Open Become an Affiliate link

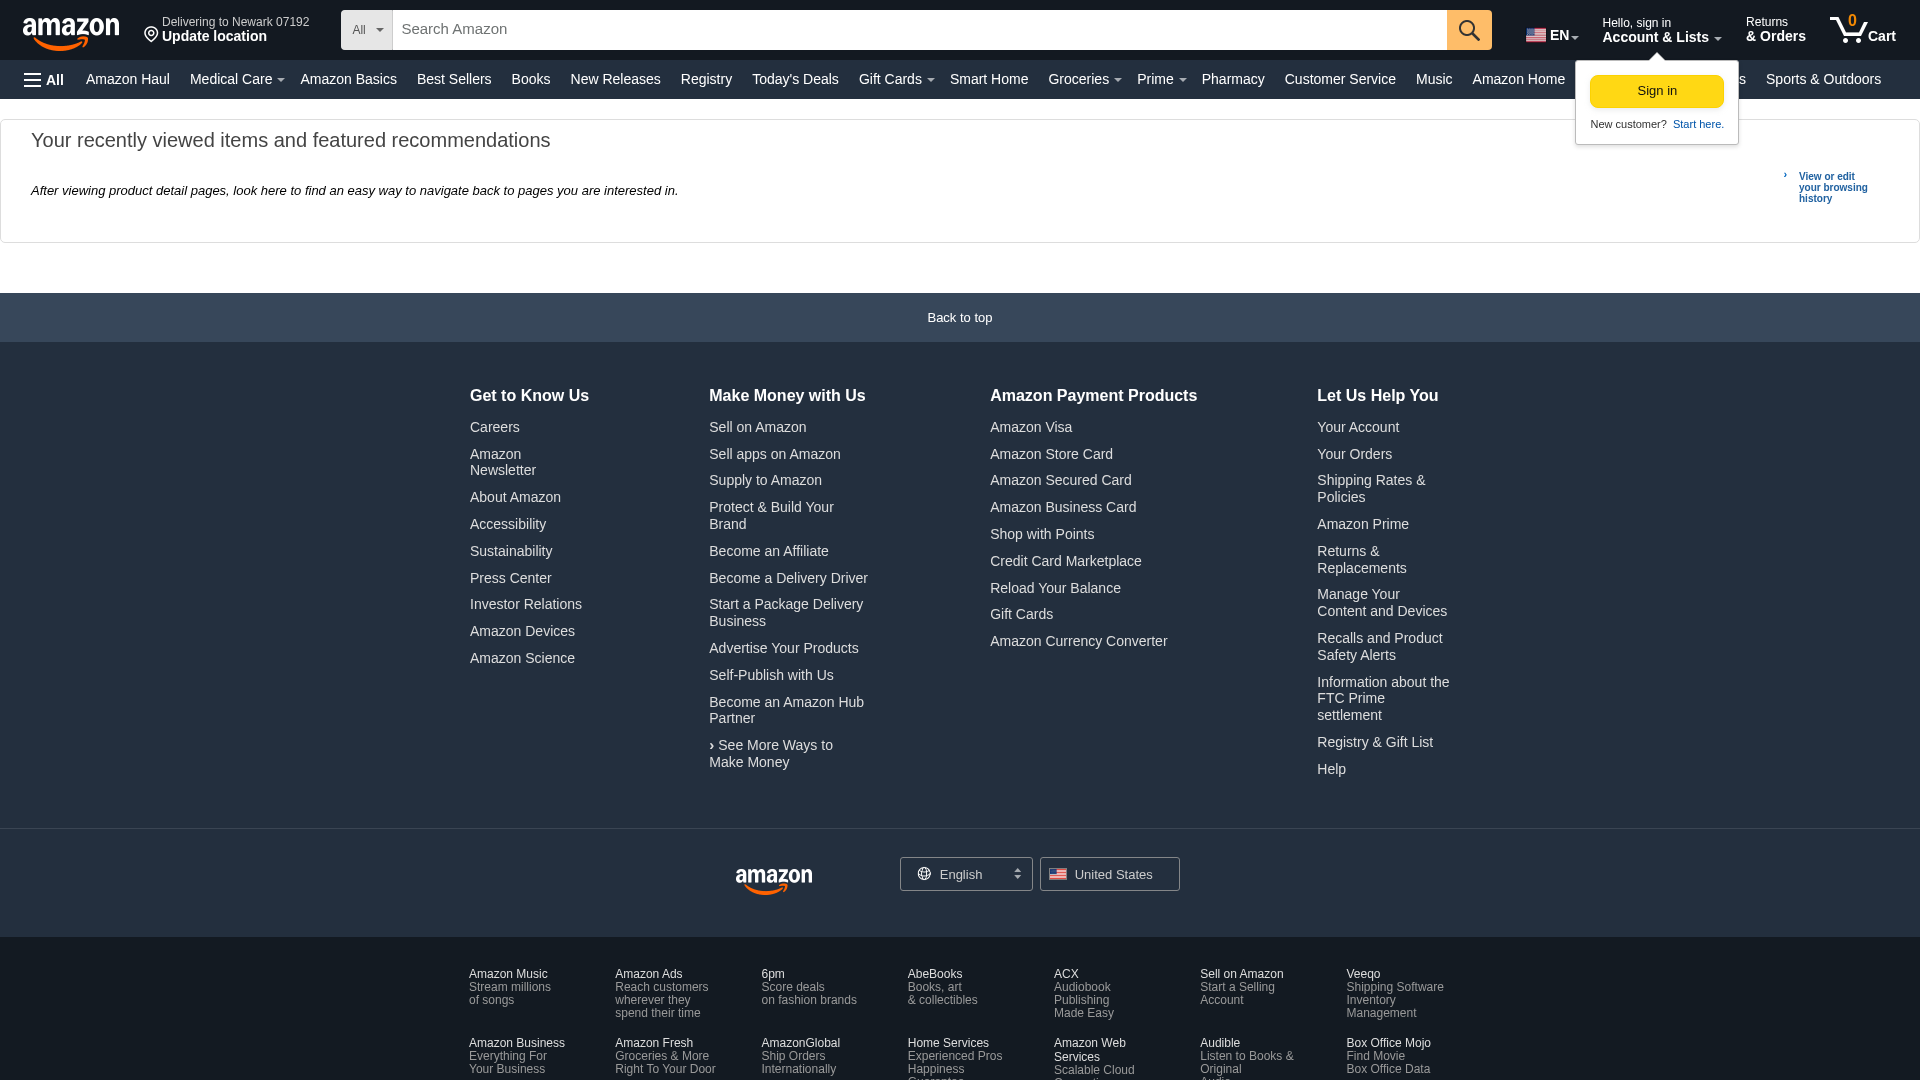769,551
